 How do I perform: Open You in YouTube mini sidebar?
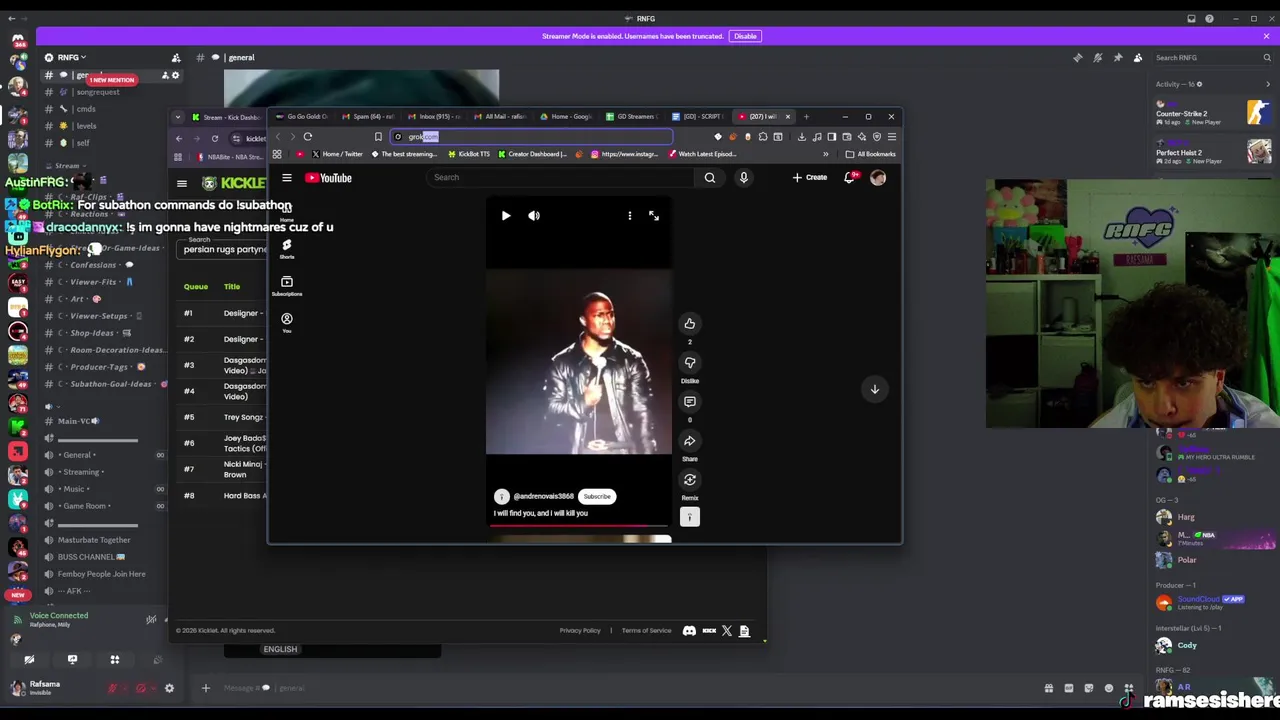(x=287, y=322)
